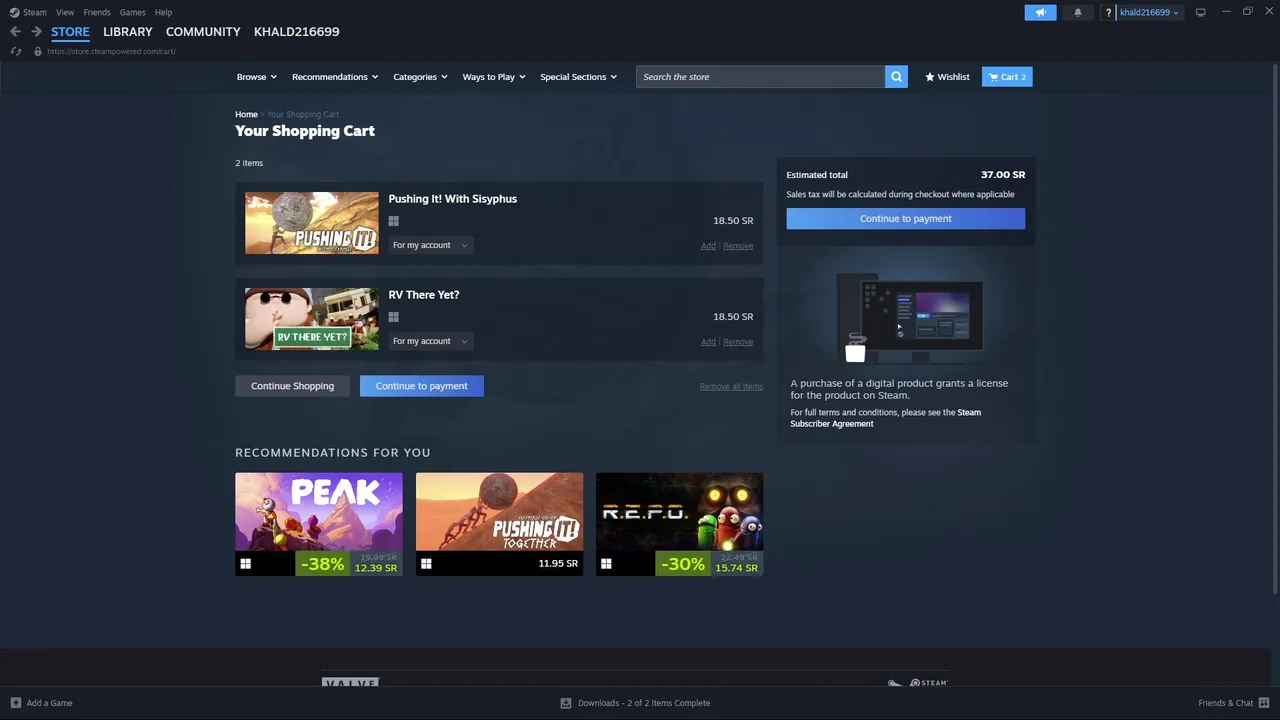Click the back navigation arrow
Viewport: 1280px width, 720px height.
pyautogui.click(x=15, y=32)
